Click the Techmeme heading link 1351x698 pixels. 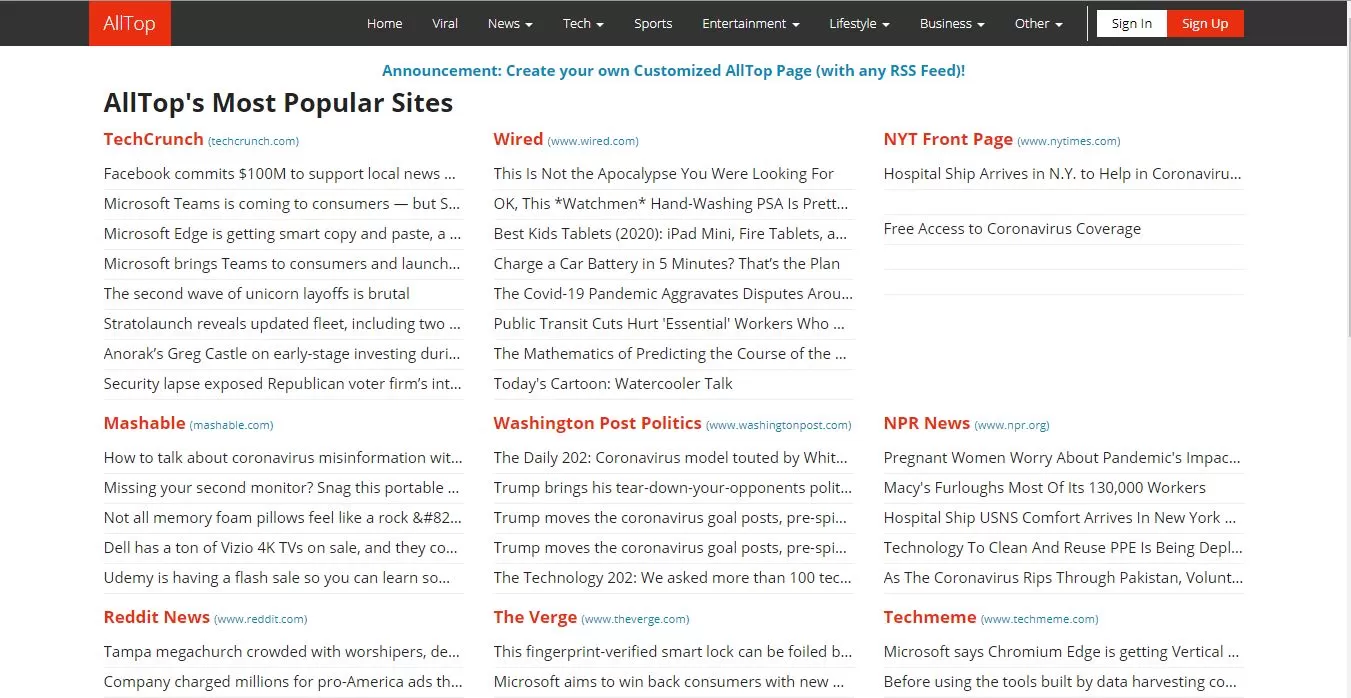click(x=930, y=617)
